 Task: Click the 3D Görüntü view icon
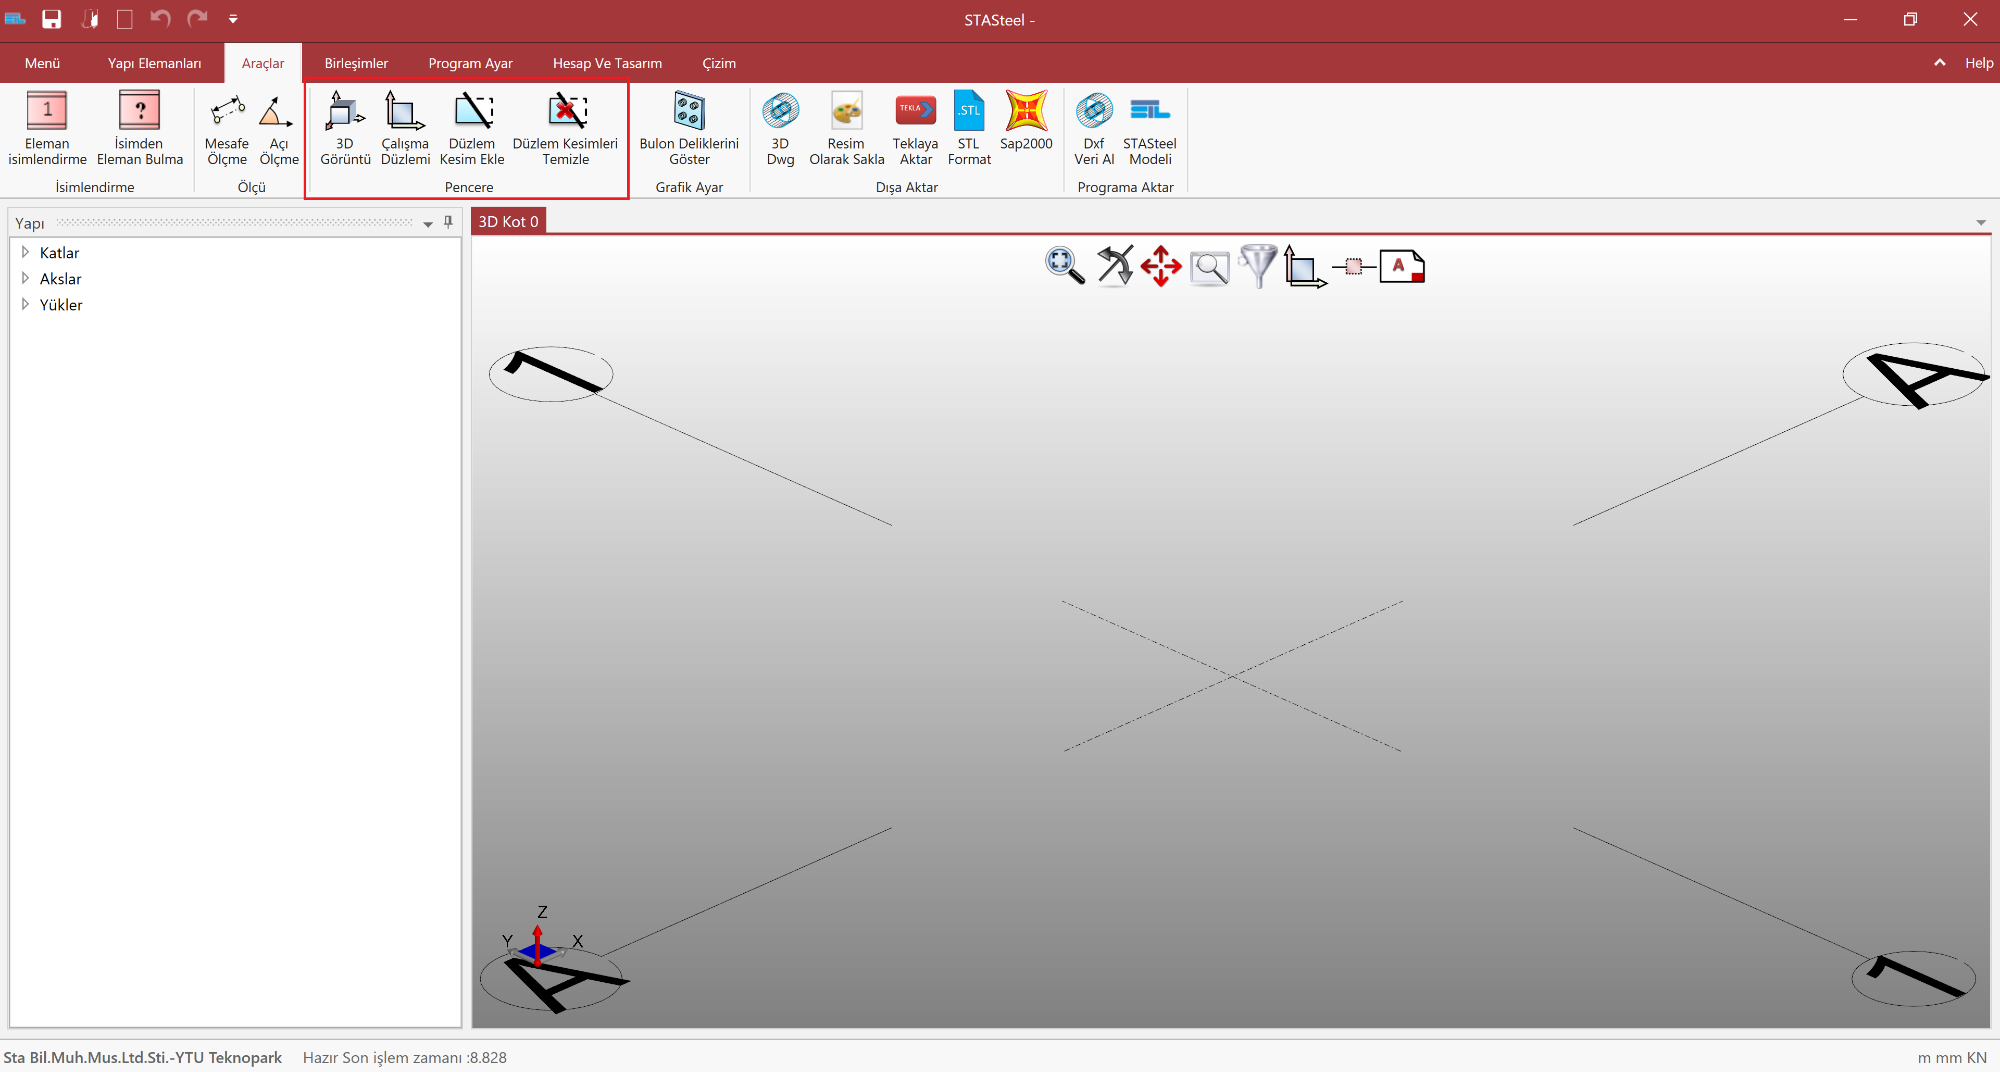(x=345, y=112)
